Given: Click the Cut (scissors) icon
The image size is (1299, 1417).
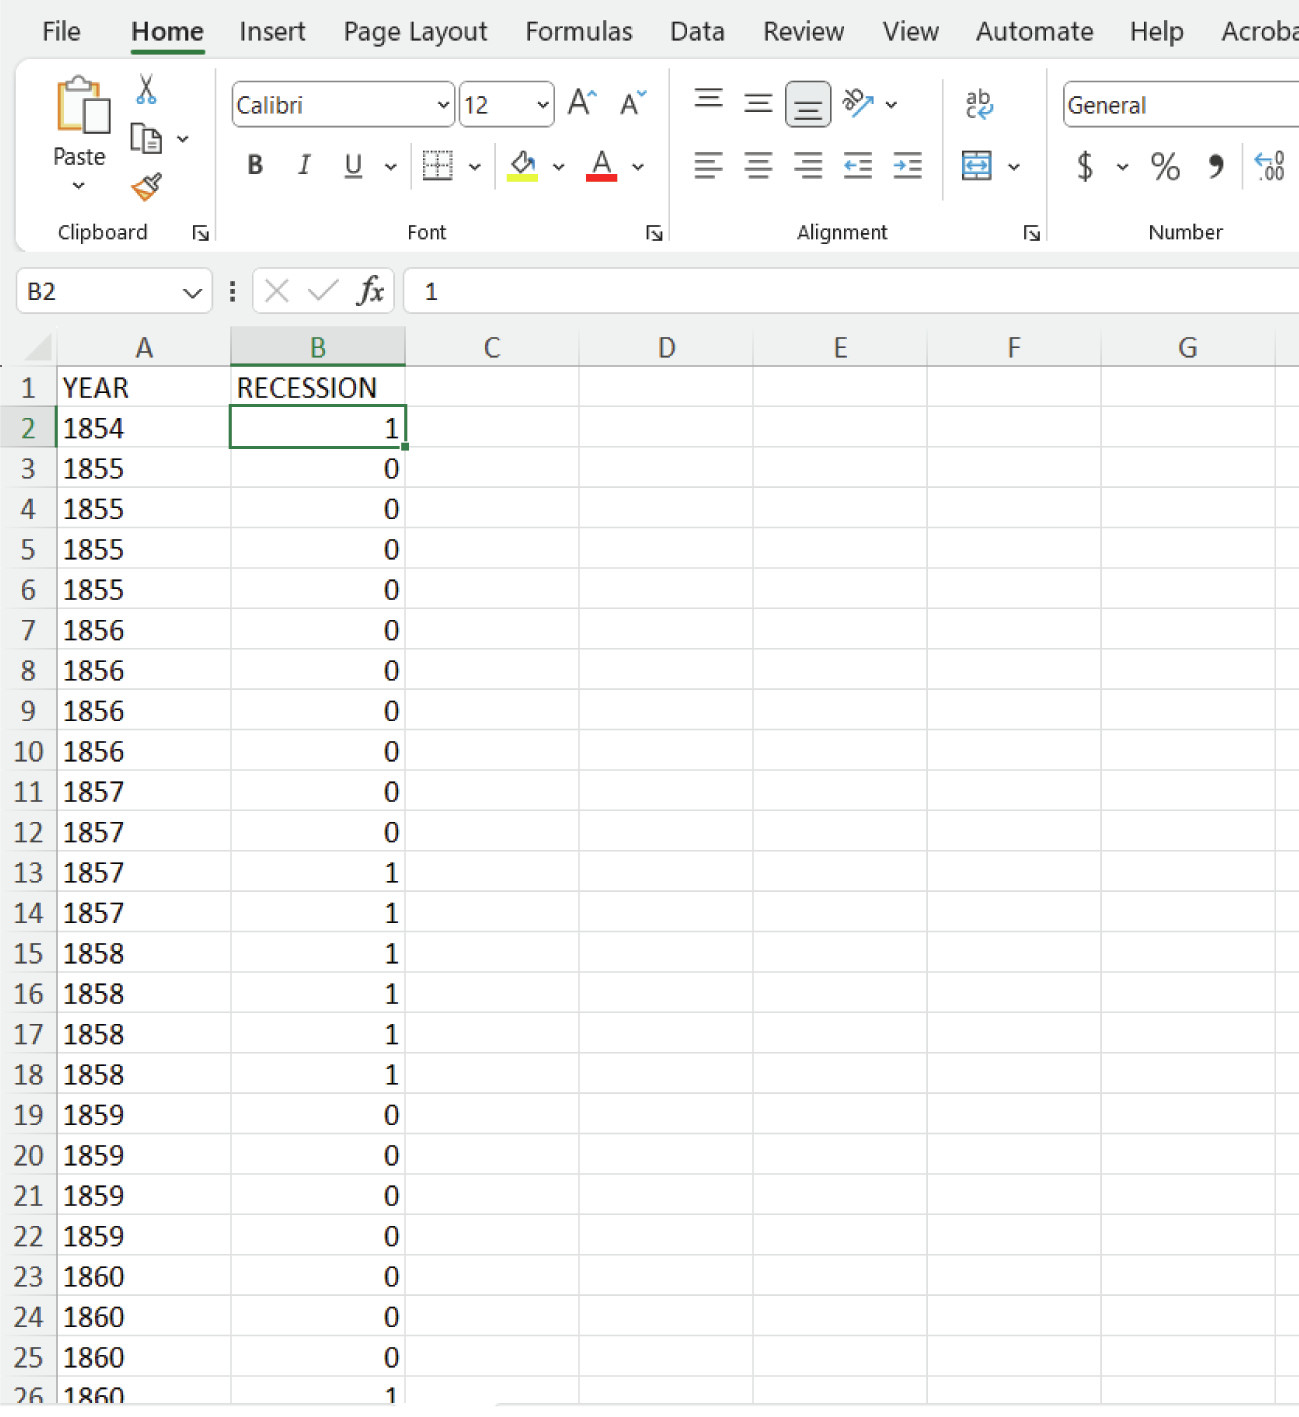Looking at the screenshot, I should click(146, 90).
